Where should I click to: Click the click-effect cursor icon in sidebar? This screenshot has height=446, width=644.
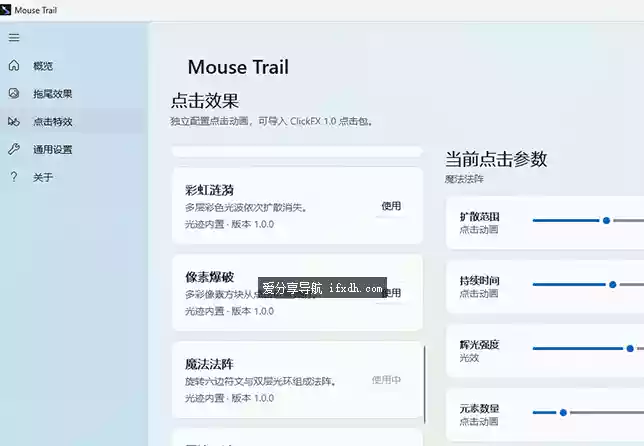tap(14, 122)
